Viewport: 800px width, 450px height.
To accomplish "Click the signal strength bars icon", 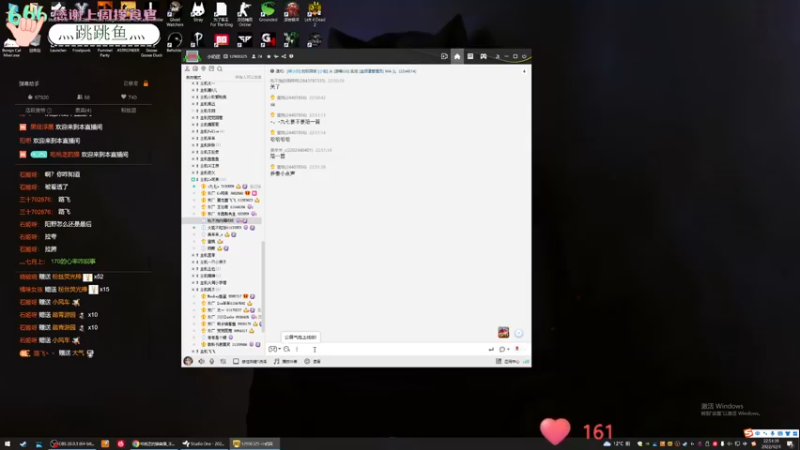I will click(x=526, y=361).
